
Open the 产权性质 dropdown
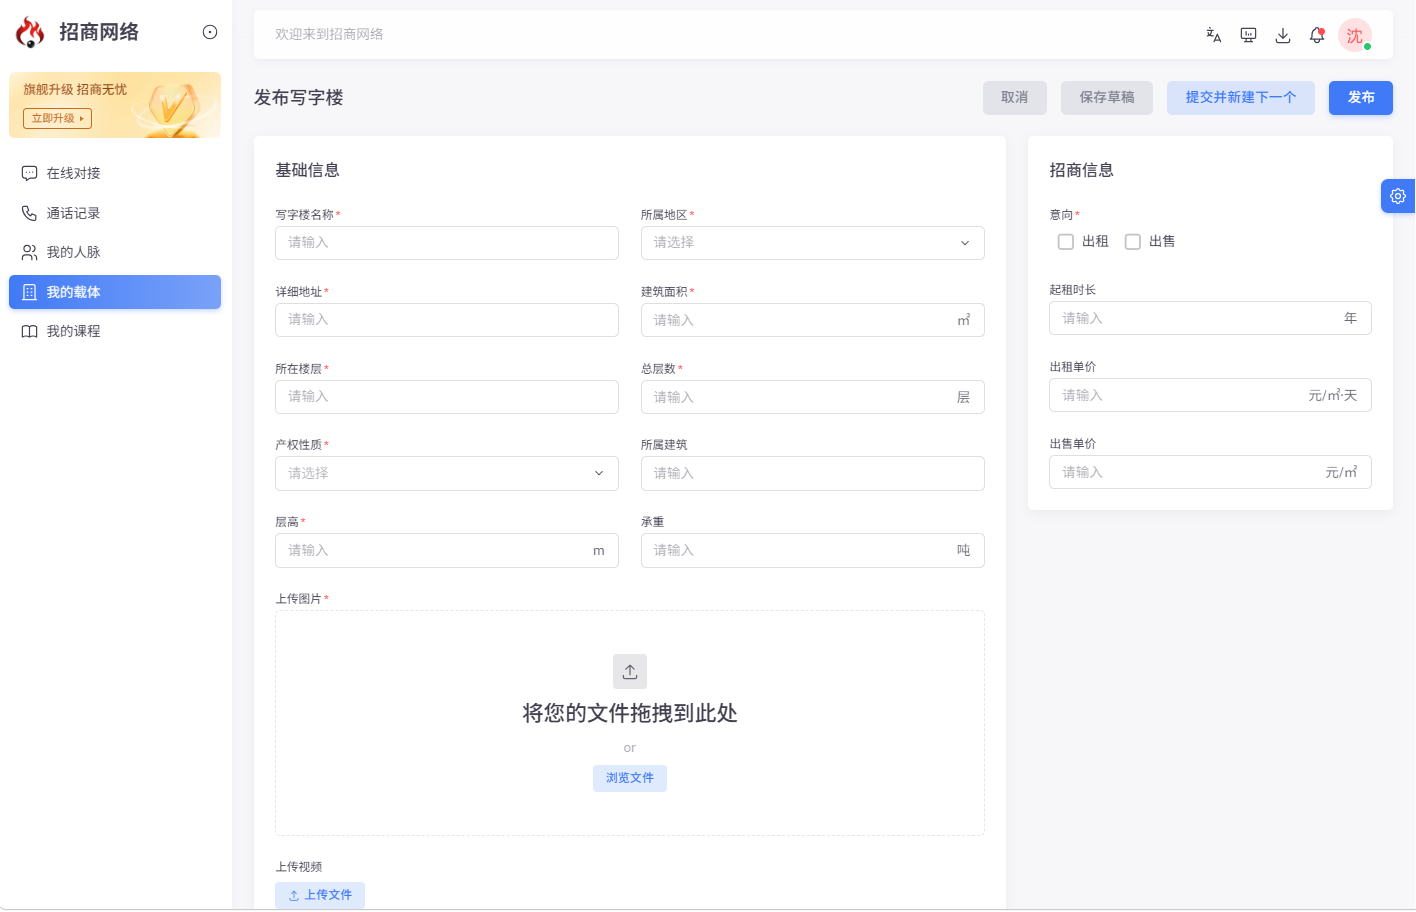point(447,474)
